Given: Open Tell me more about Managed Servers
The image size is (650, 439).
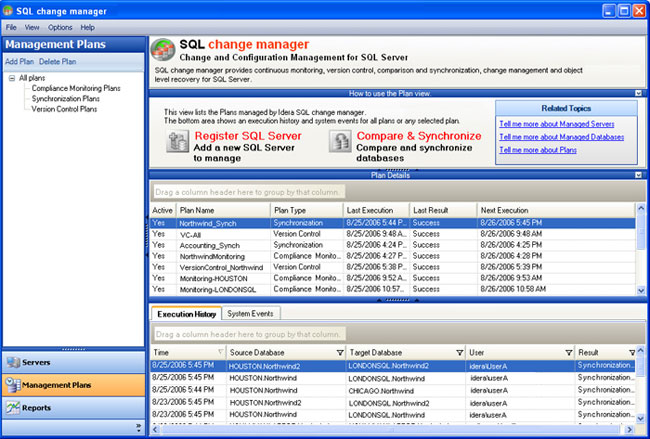Looking at the screenshot, I should [557, 124].
